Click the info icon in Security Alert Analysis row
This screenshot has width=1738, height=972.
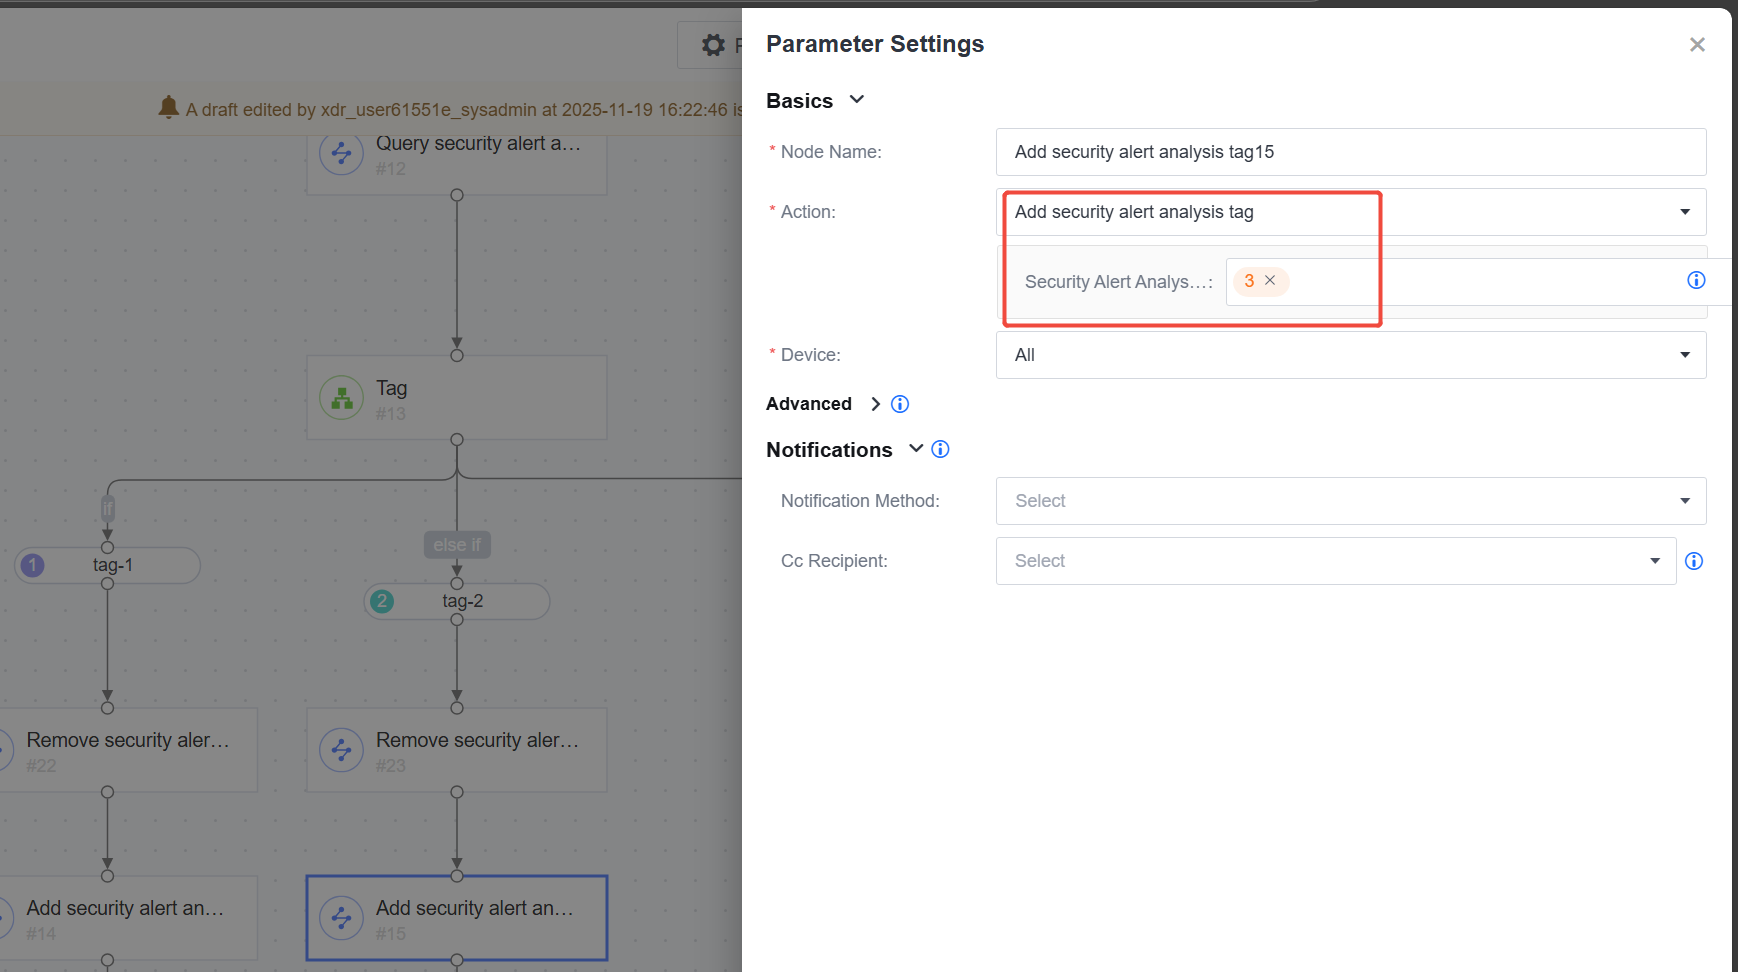(1696, 280)
